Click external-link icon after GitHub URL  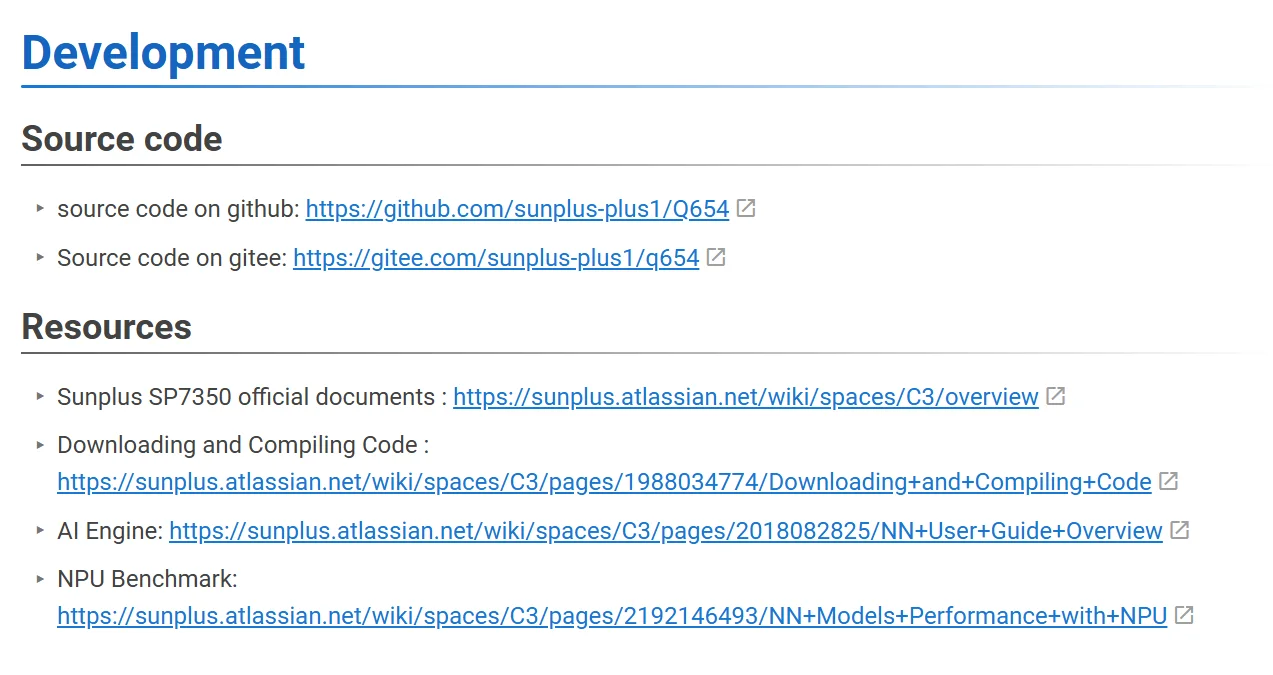click(746, 209)
